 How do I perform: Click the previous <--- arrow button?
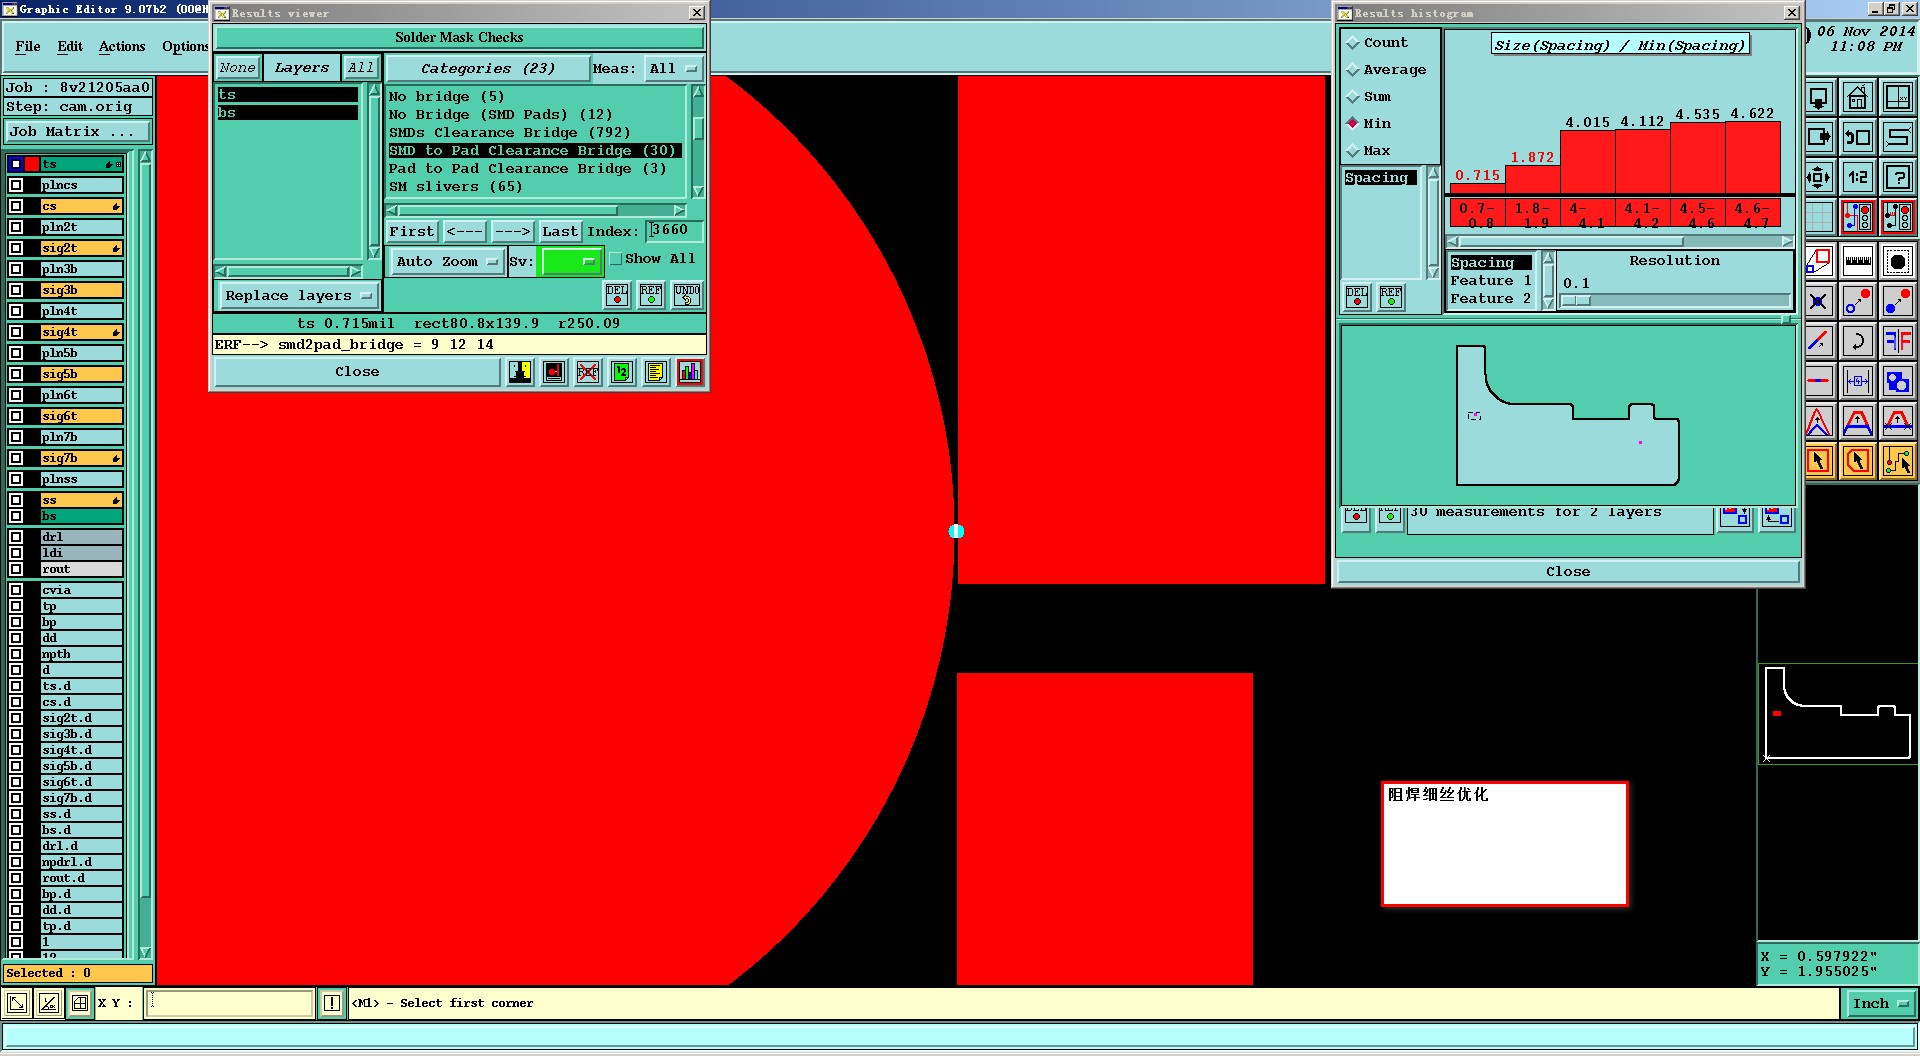tap(464, 231)
